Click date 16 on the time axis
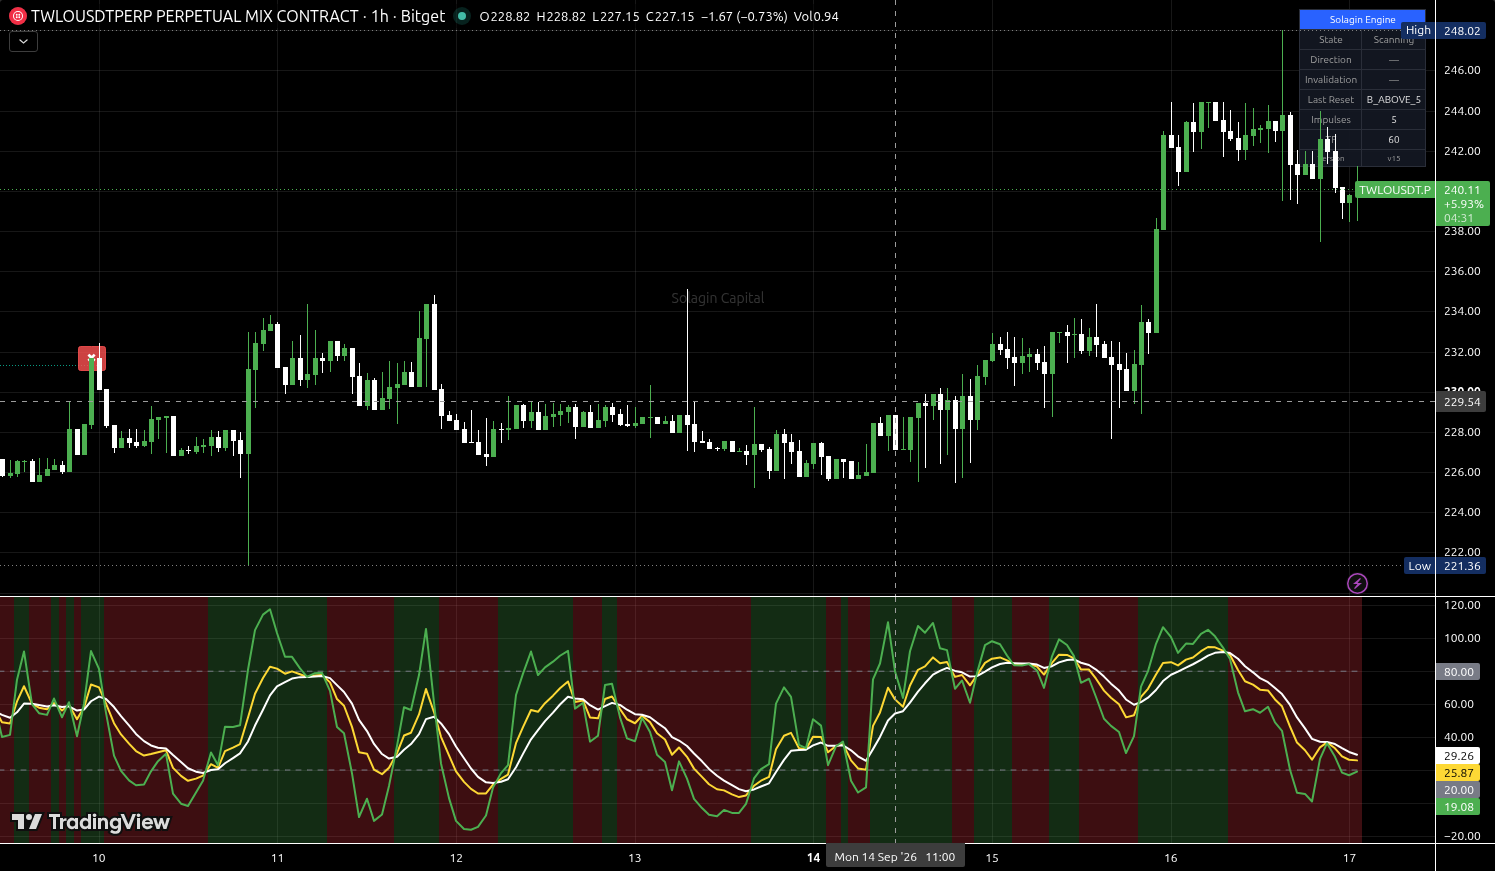Image resolution: width=1495 pixels, height=871 pixels. (1170, 858)
